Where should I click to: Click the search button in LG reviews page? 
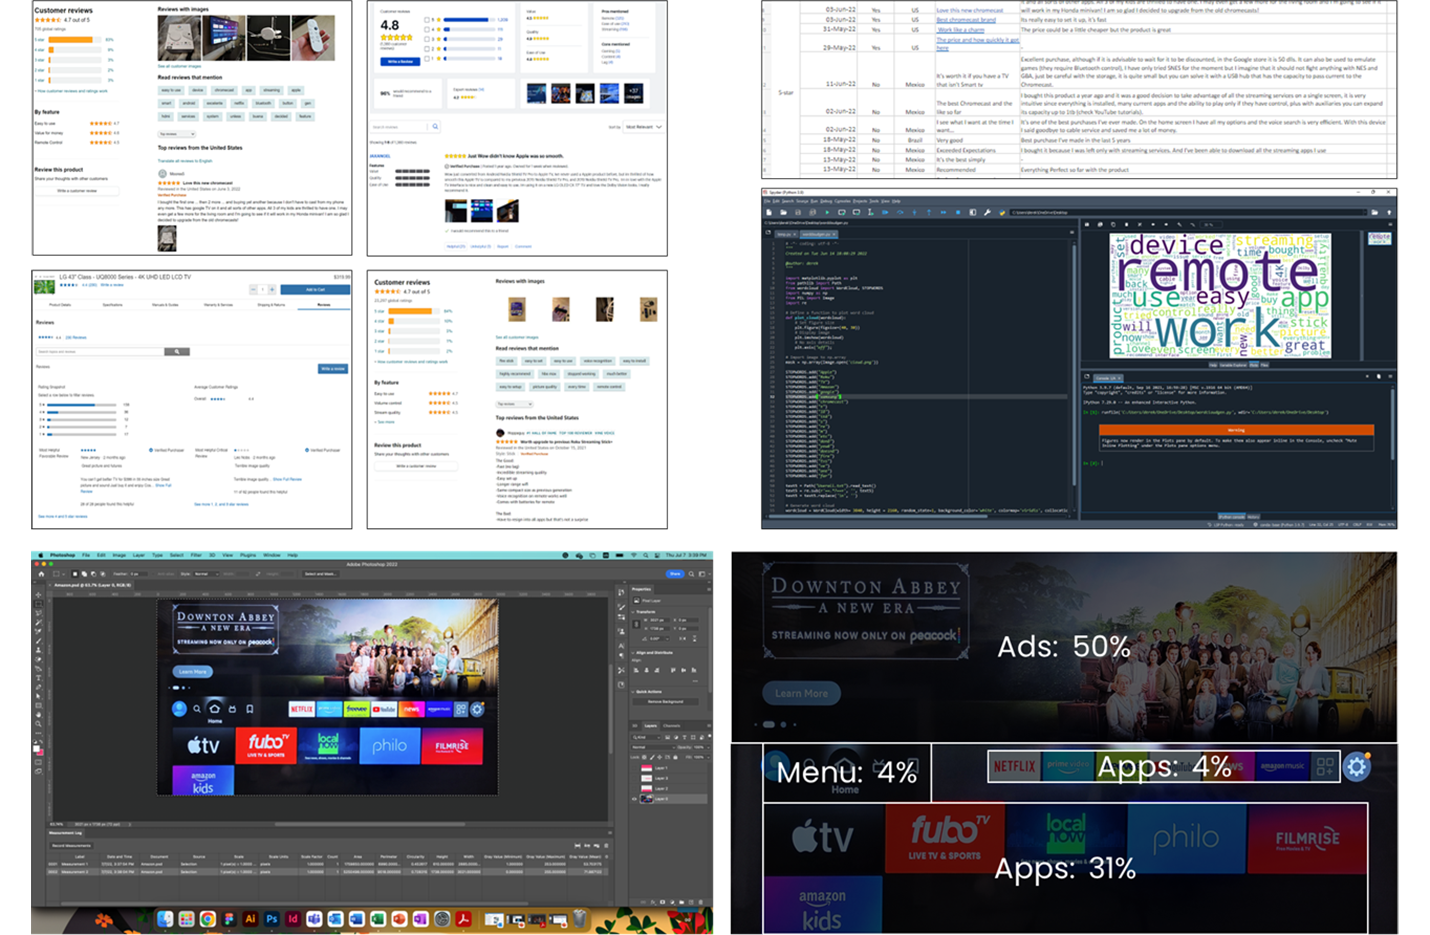point(177,352)
